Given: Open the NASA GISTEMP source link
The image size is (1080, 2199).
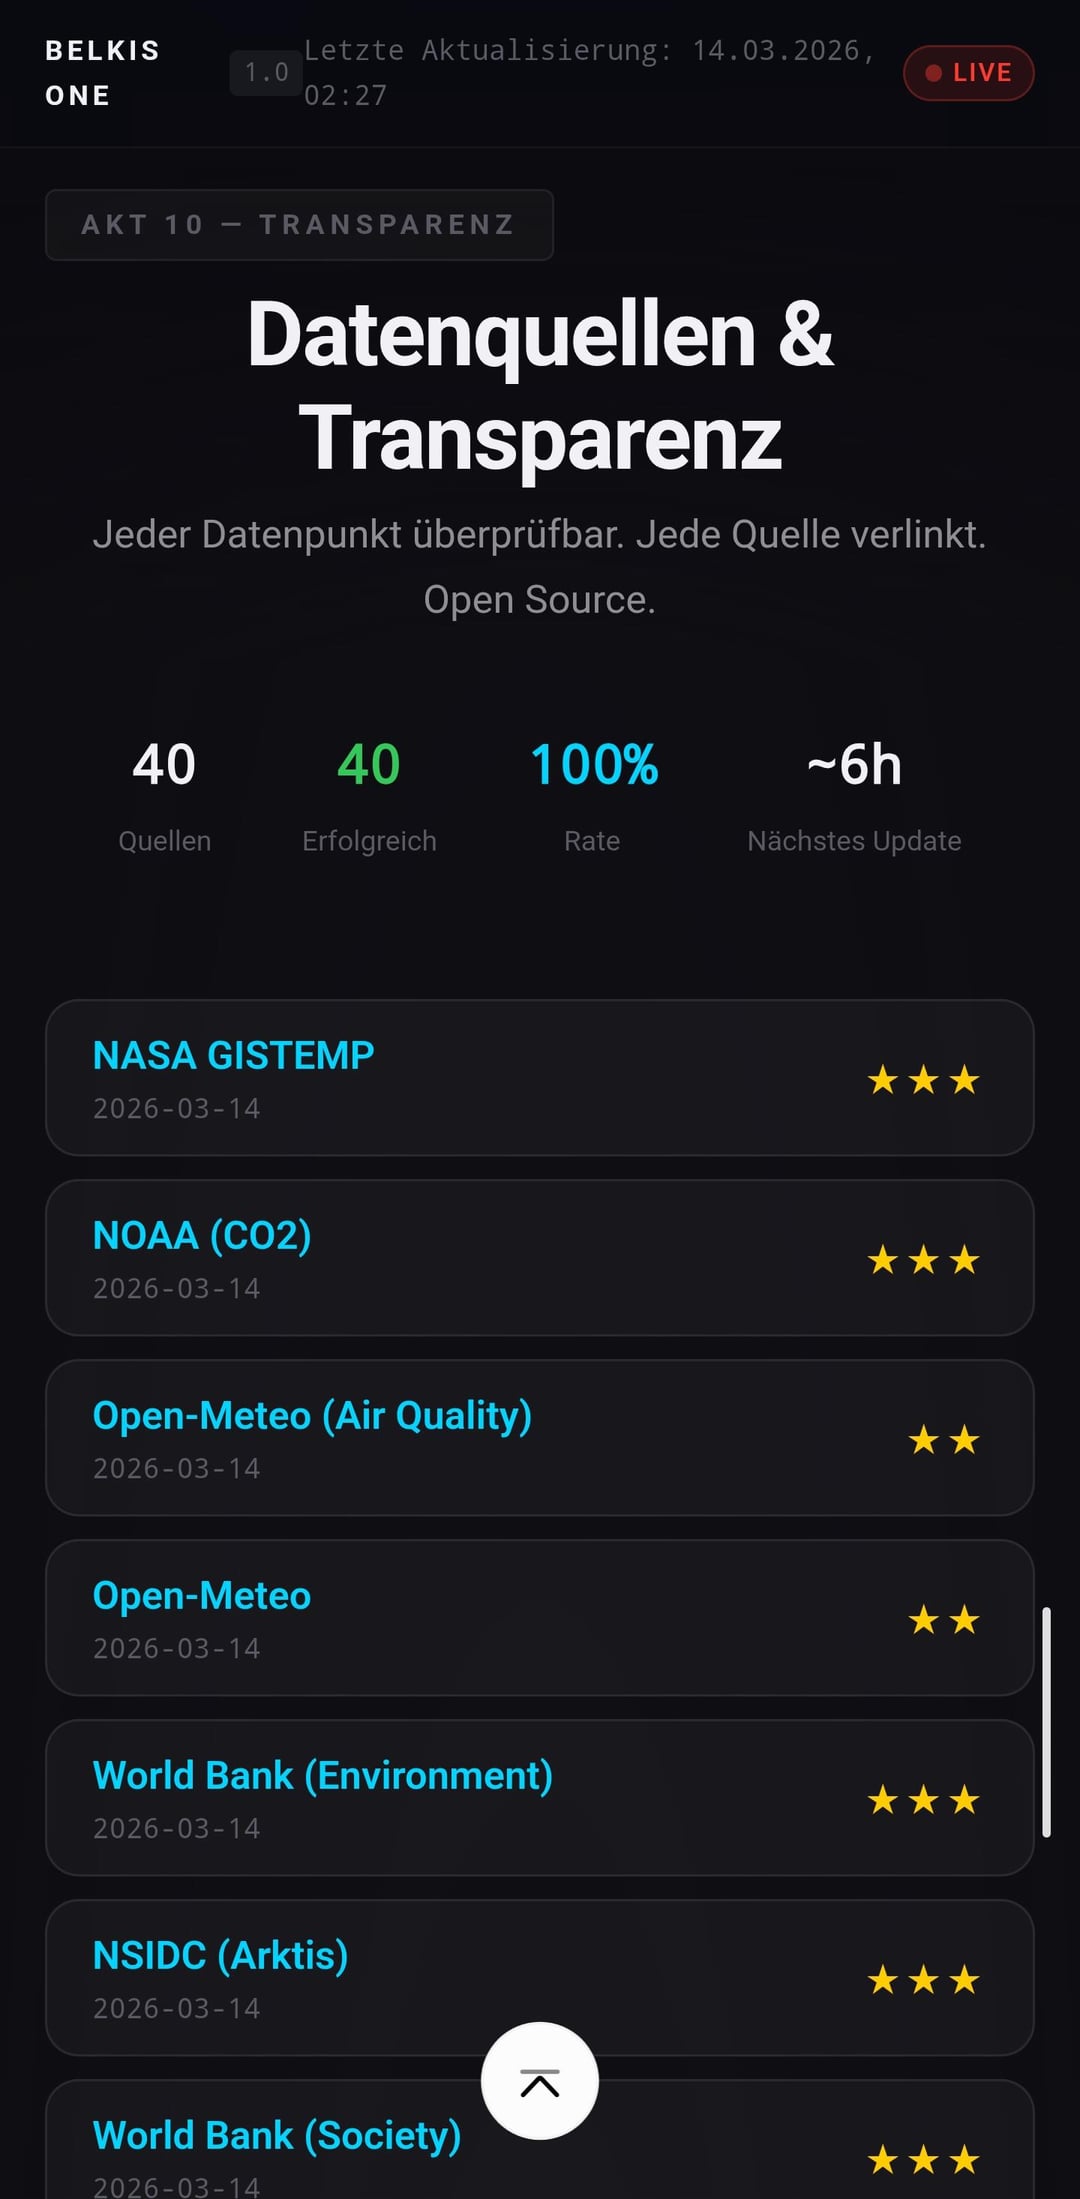Looking at the screenshot, I should [233, 1056].
